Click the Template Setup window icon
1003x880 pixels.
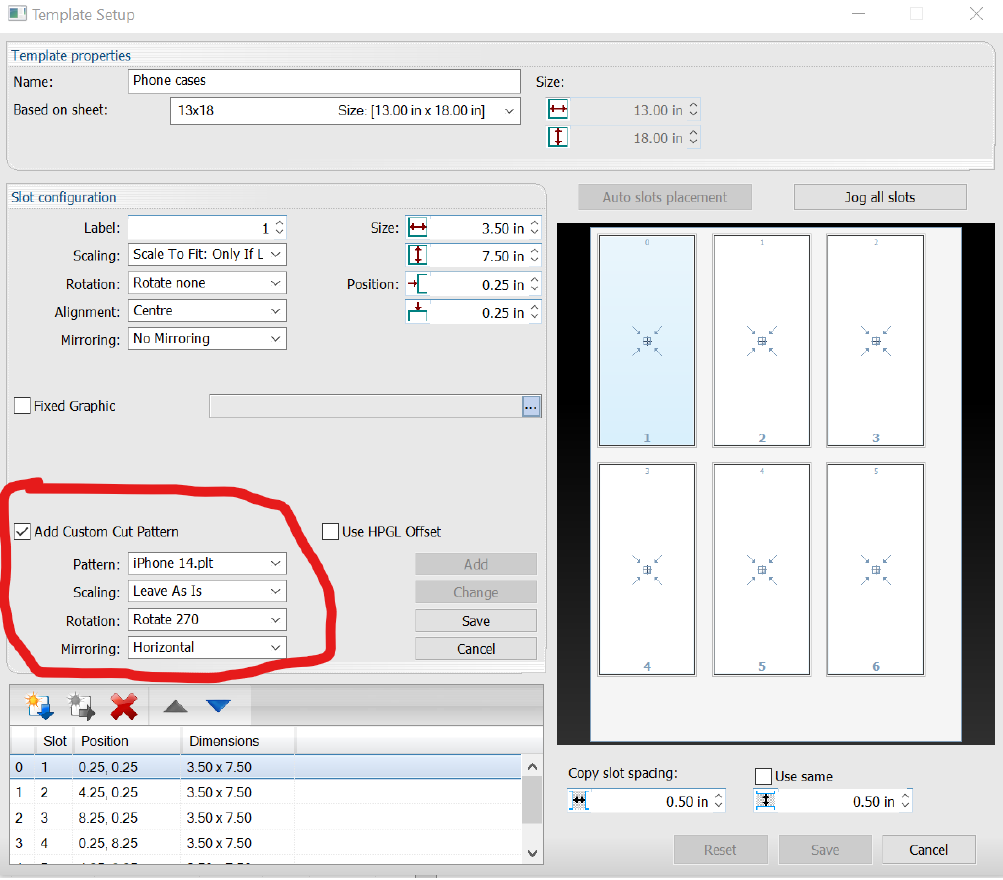(x=18, y=13)
